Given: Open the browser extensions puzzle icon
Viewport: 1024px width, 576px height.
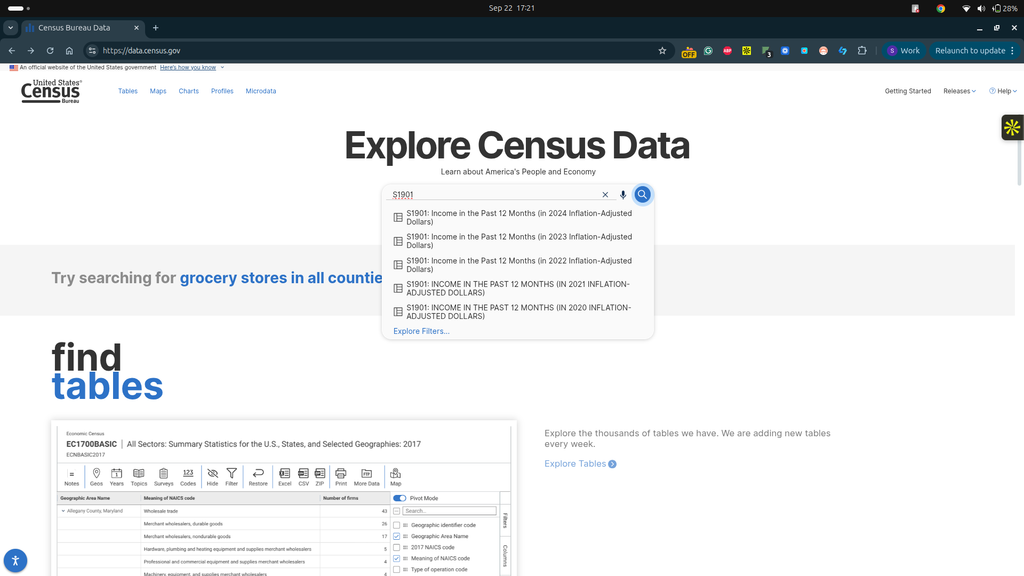Looking at the screenshot, I should 862,50.
